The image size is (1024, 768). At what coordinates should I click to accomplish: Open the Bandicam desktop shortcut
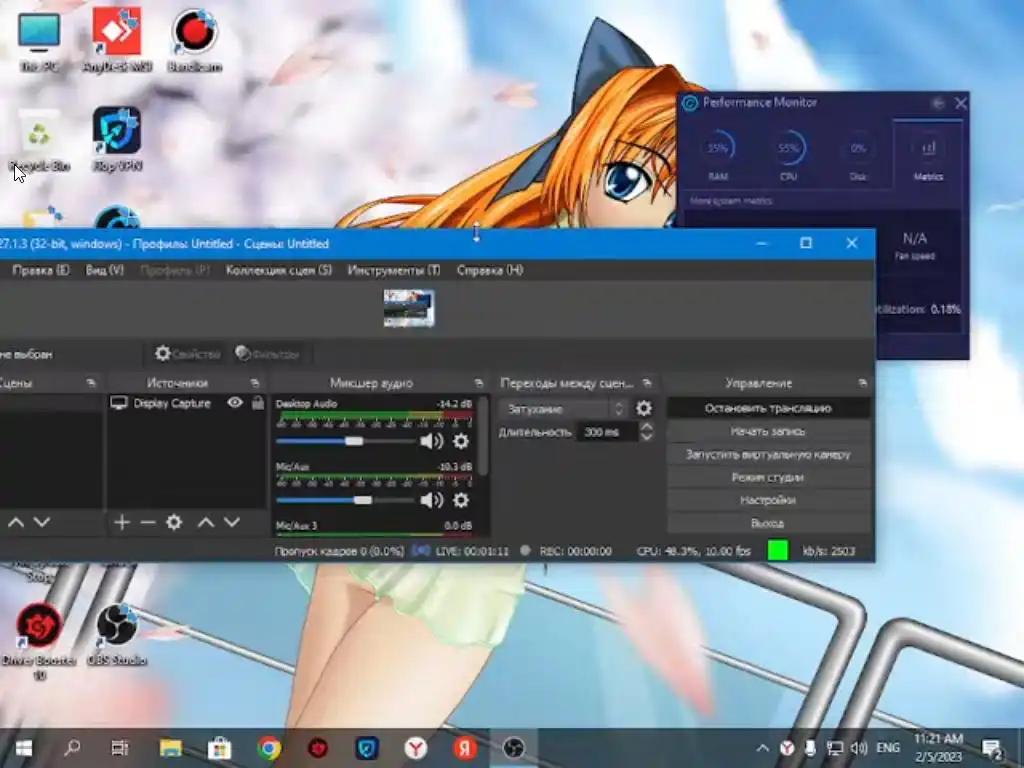coord(195,40)
